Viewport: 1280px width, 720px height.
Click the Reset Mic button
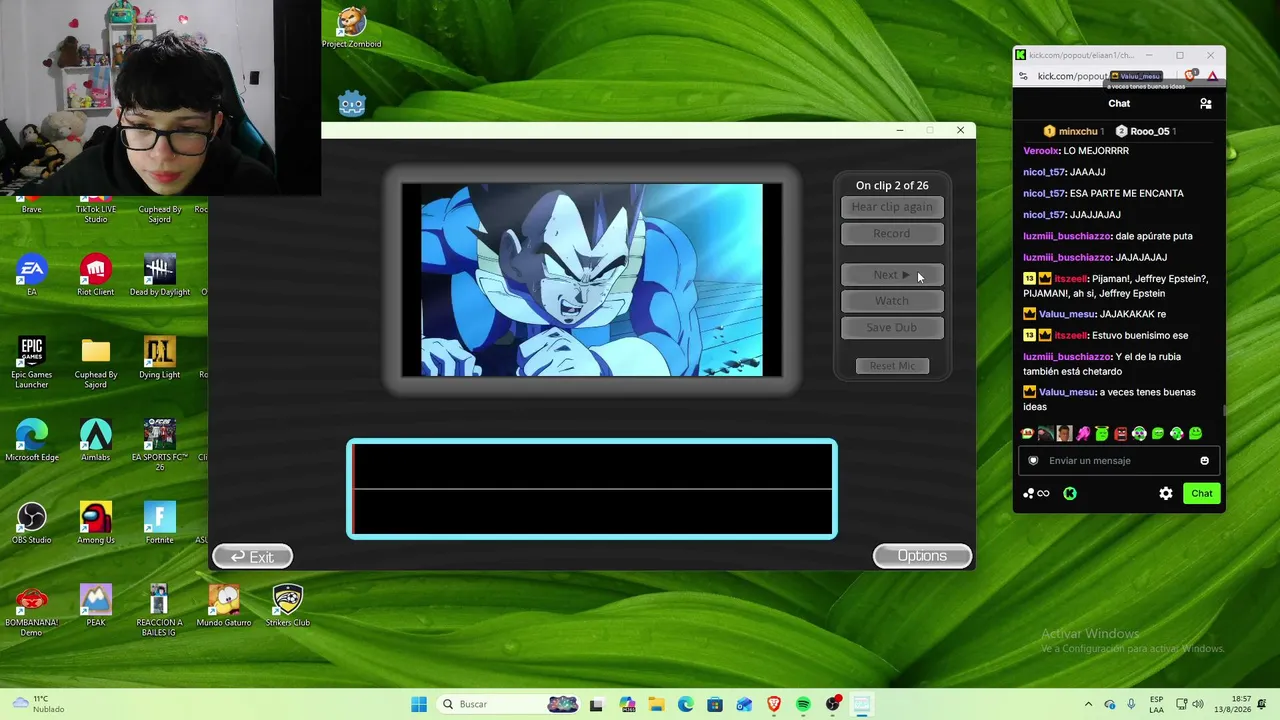(x=892, y=366)
